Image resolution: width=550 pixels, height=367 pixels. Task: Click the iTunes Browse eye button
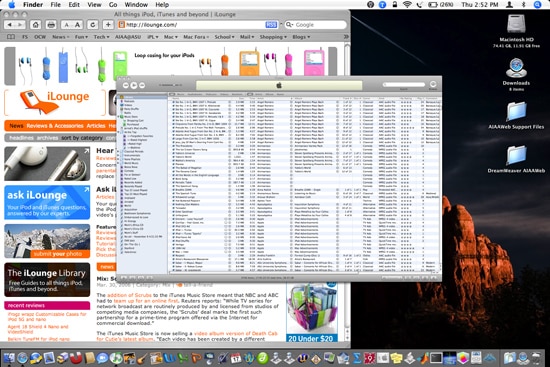click(x=433, y=84)
